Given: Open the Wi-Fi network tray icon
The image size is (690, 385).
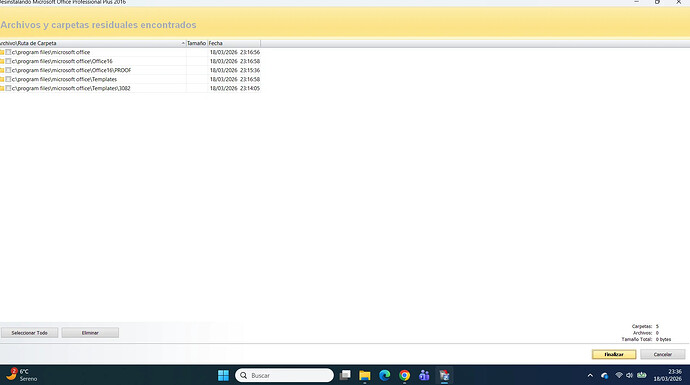Looking at the screenshot, I should 619,375.
